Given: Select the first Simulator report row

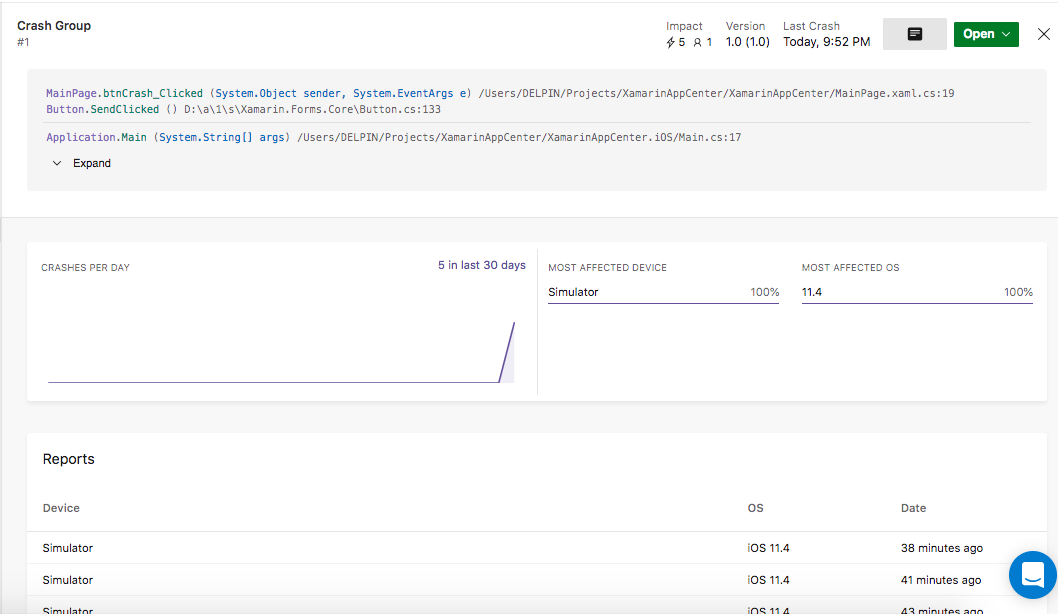Looking at the screenshot, I should click(68, 548).
